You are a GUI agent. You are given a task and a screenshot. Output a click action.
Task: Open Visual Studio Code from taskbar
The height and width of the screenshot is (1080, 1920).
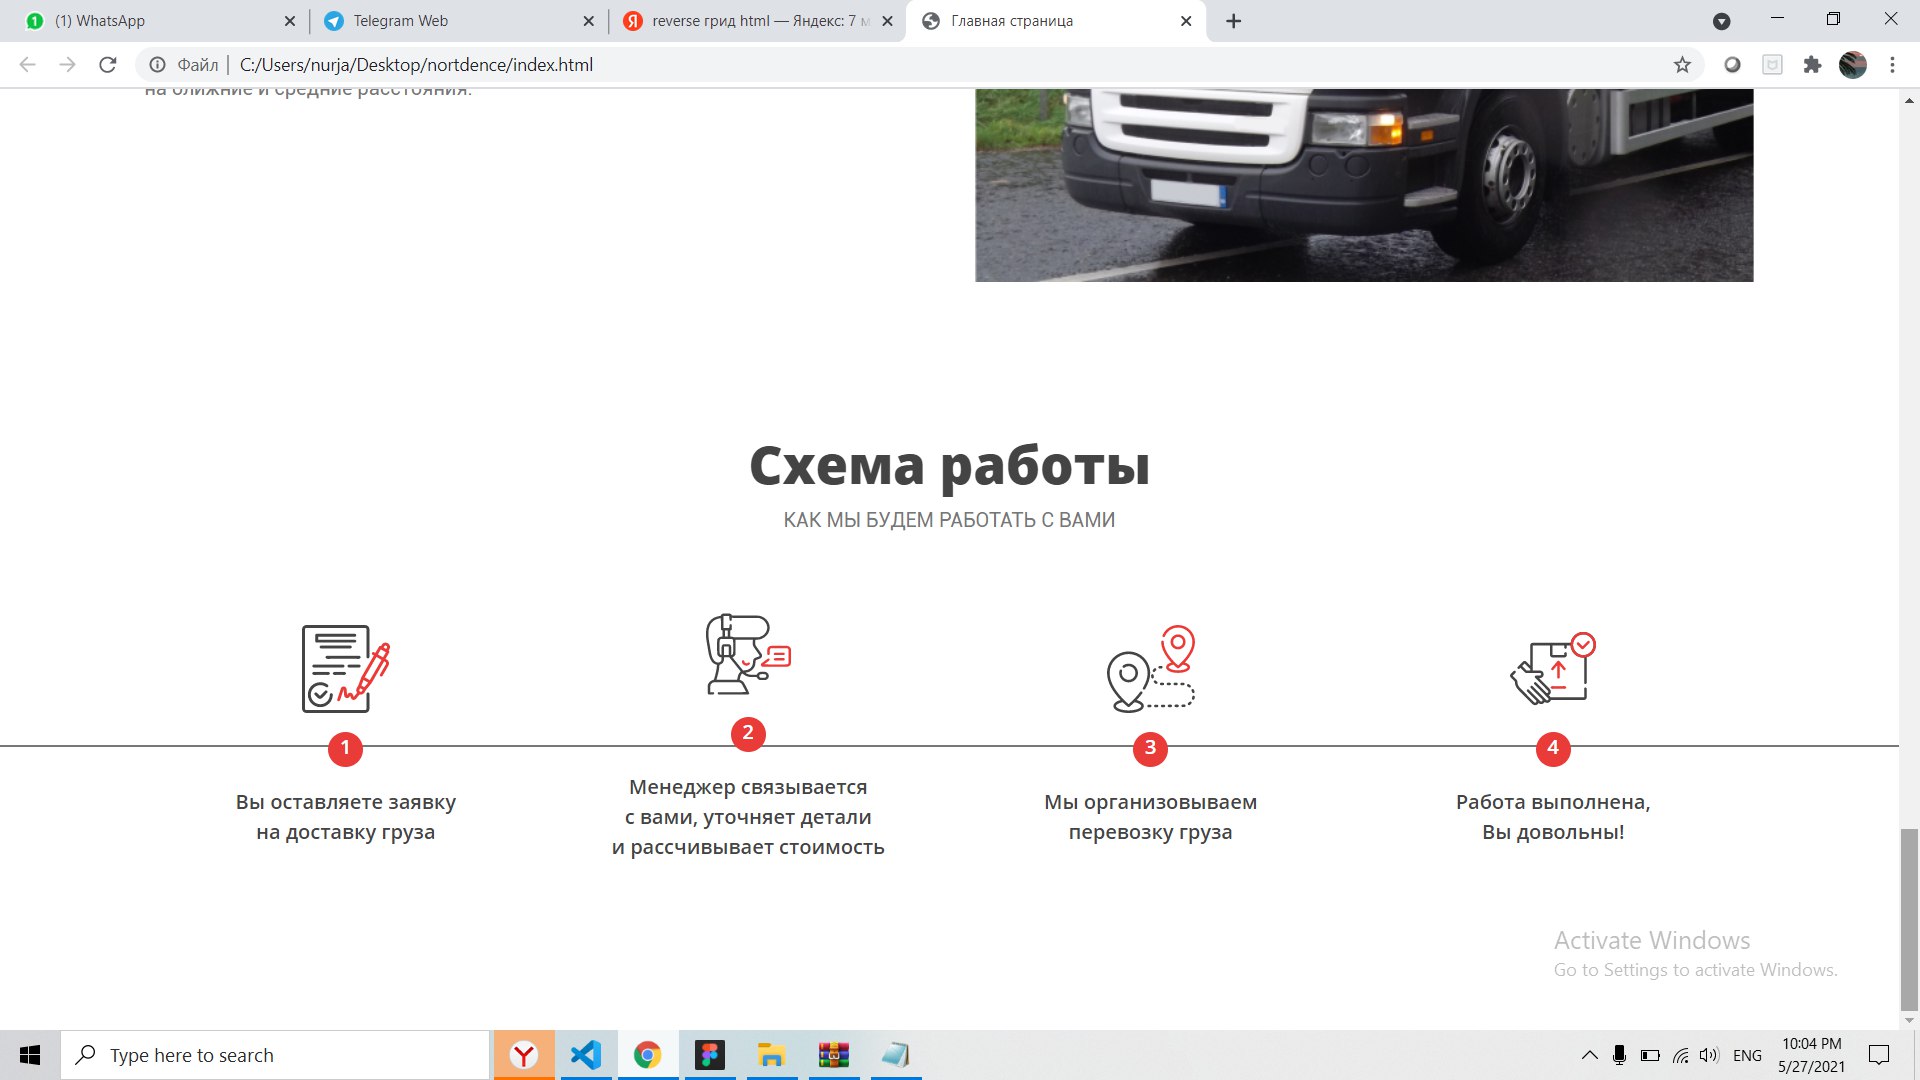point(586,1055)
